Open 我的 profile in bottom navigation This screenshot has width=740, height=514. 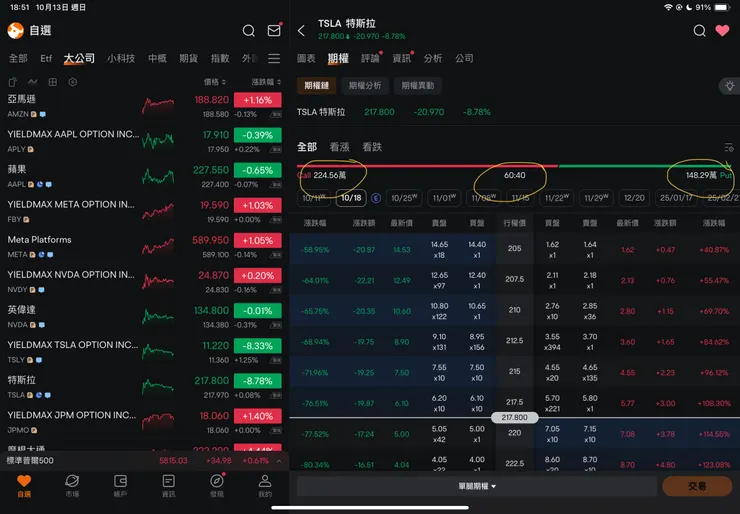pos(265,486)
